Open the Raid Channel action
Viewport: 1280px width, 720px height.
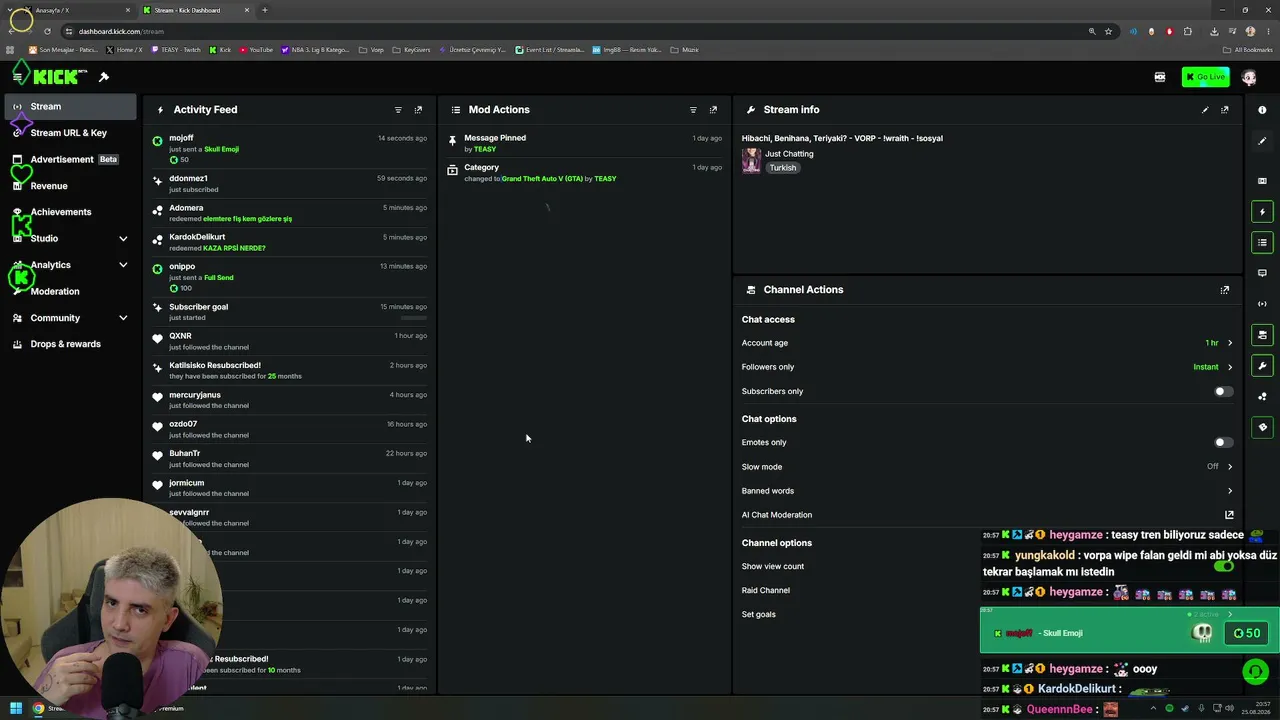[766, 591]
